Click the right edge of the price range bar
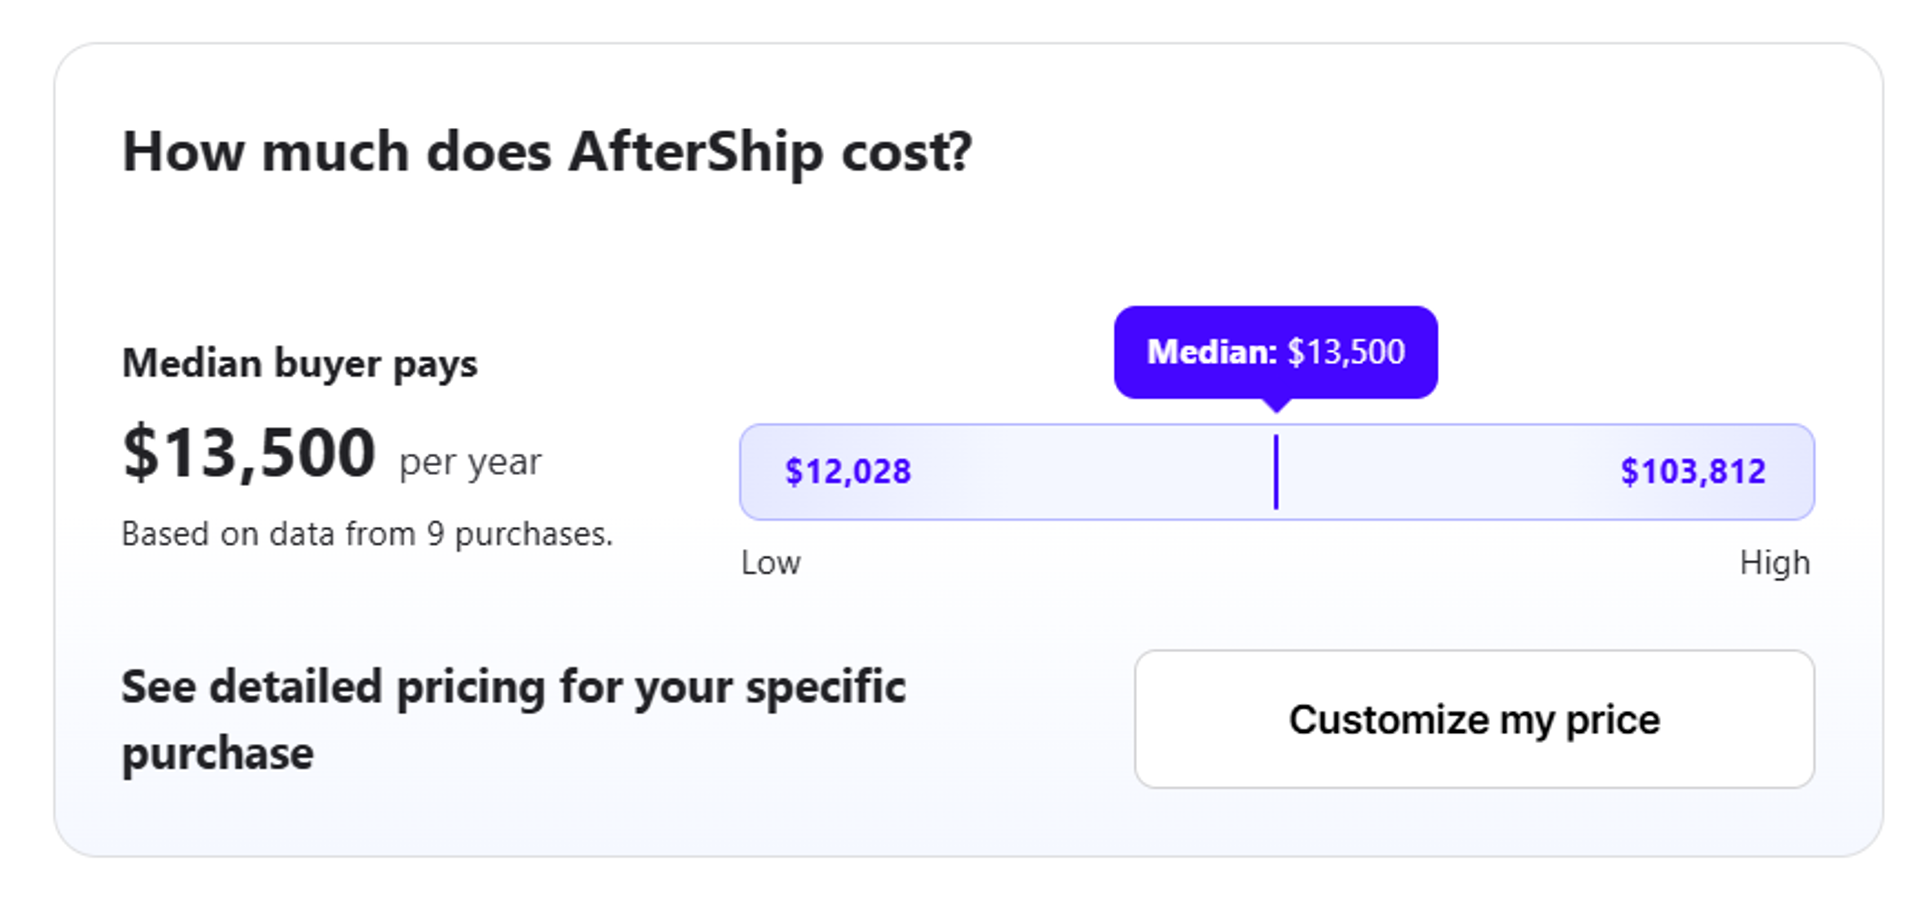 click(x=1805, y=471)
